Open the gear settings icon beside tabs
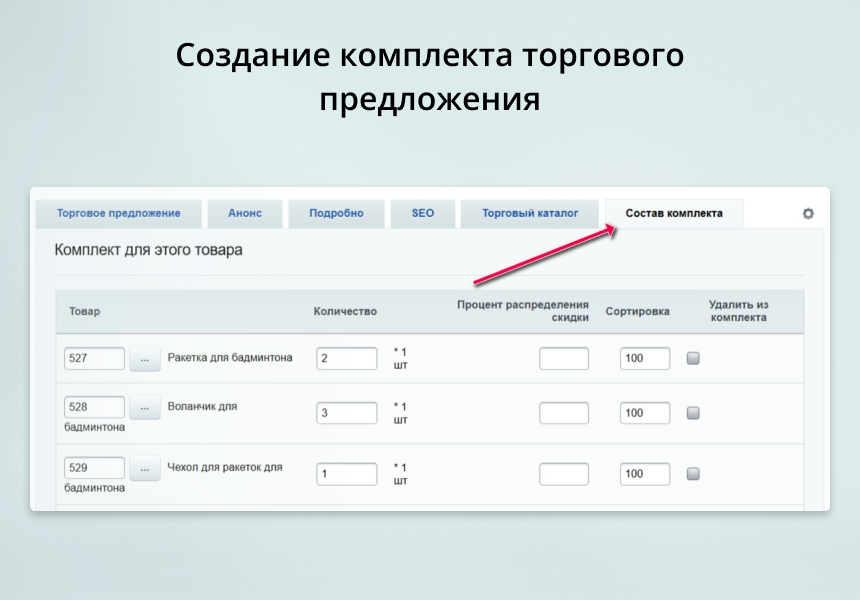Screen dimensions: 860x600 pyautogui.click(x=808, y=214)
